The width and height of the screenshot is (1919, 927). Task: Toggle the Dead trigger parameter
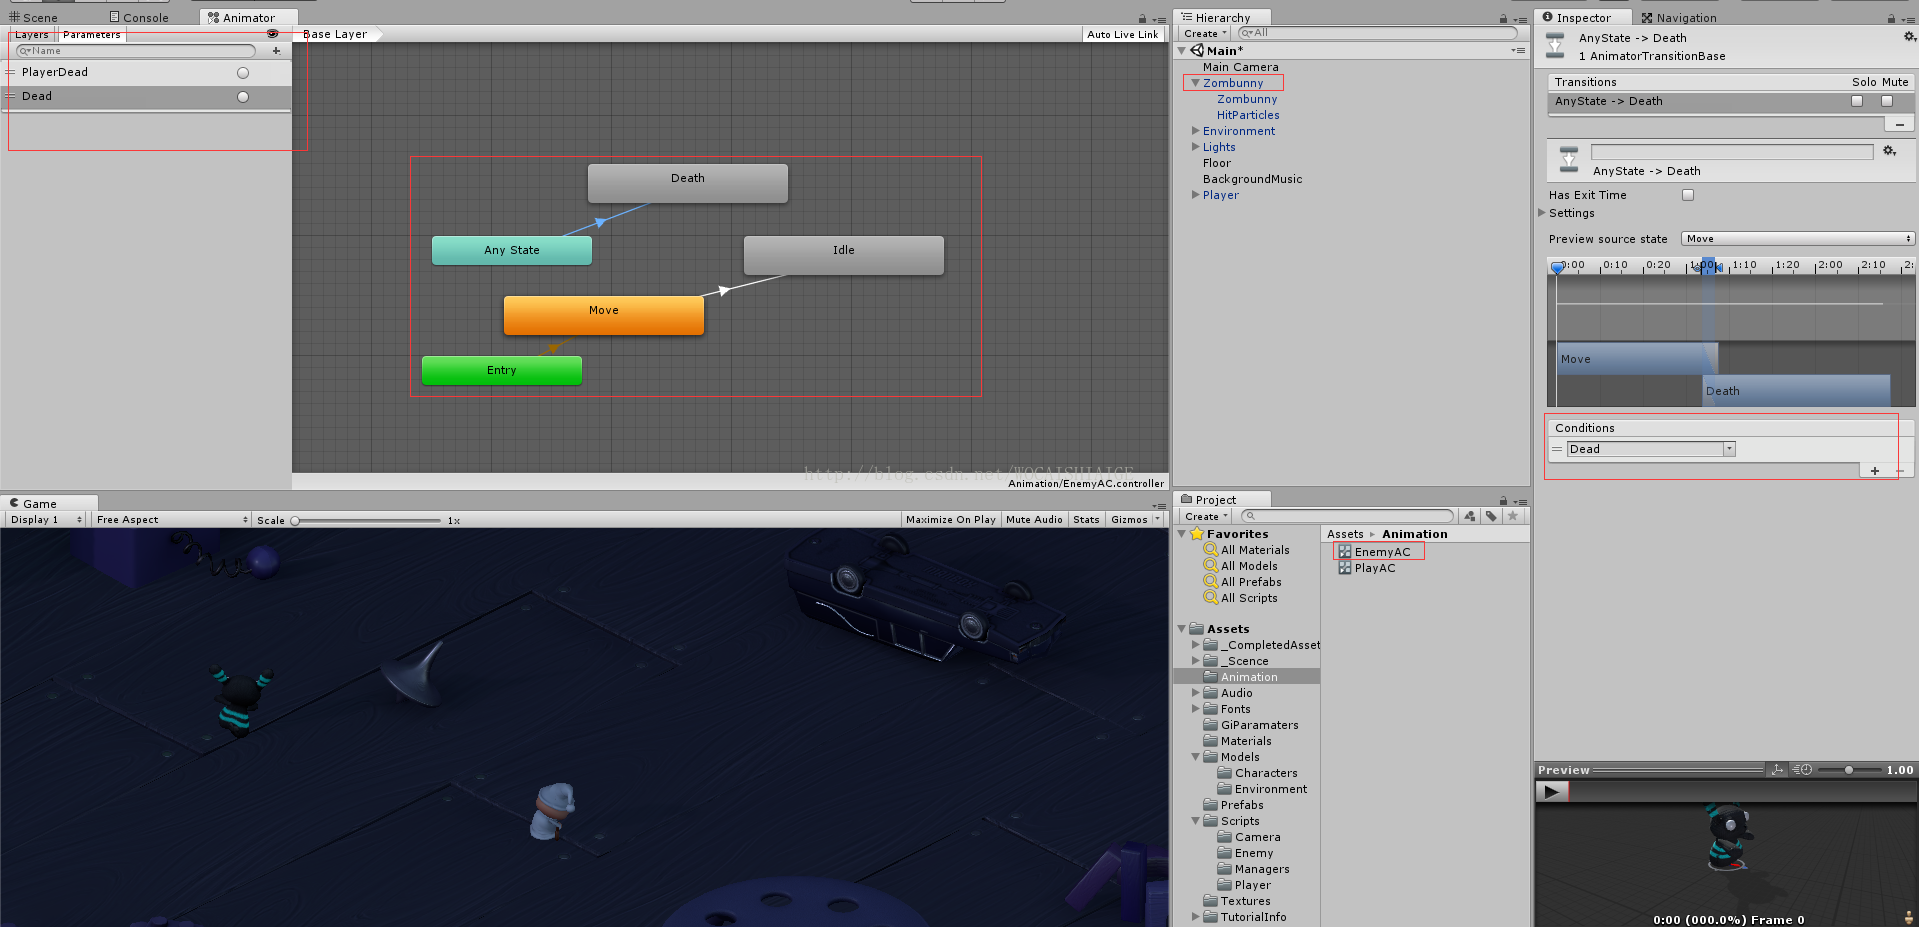[243, 97]
